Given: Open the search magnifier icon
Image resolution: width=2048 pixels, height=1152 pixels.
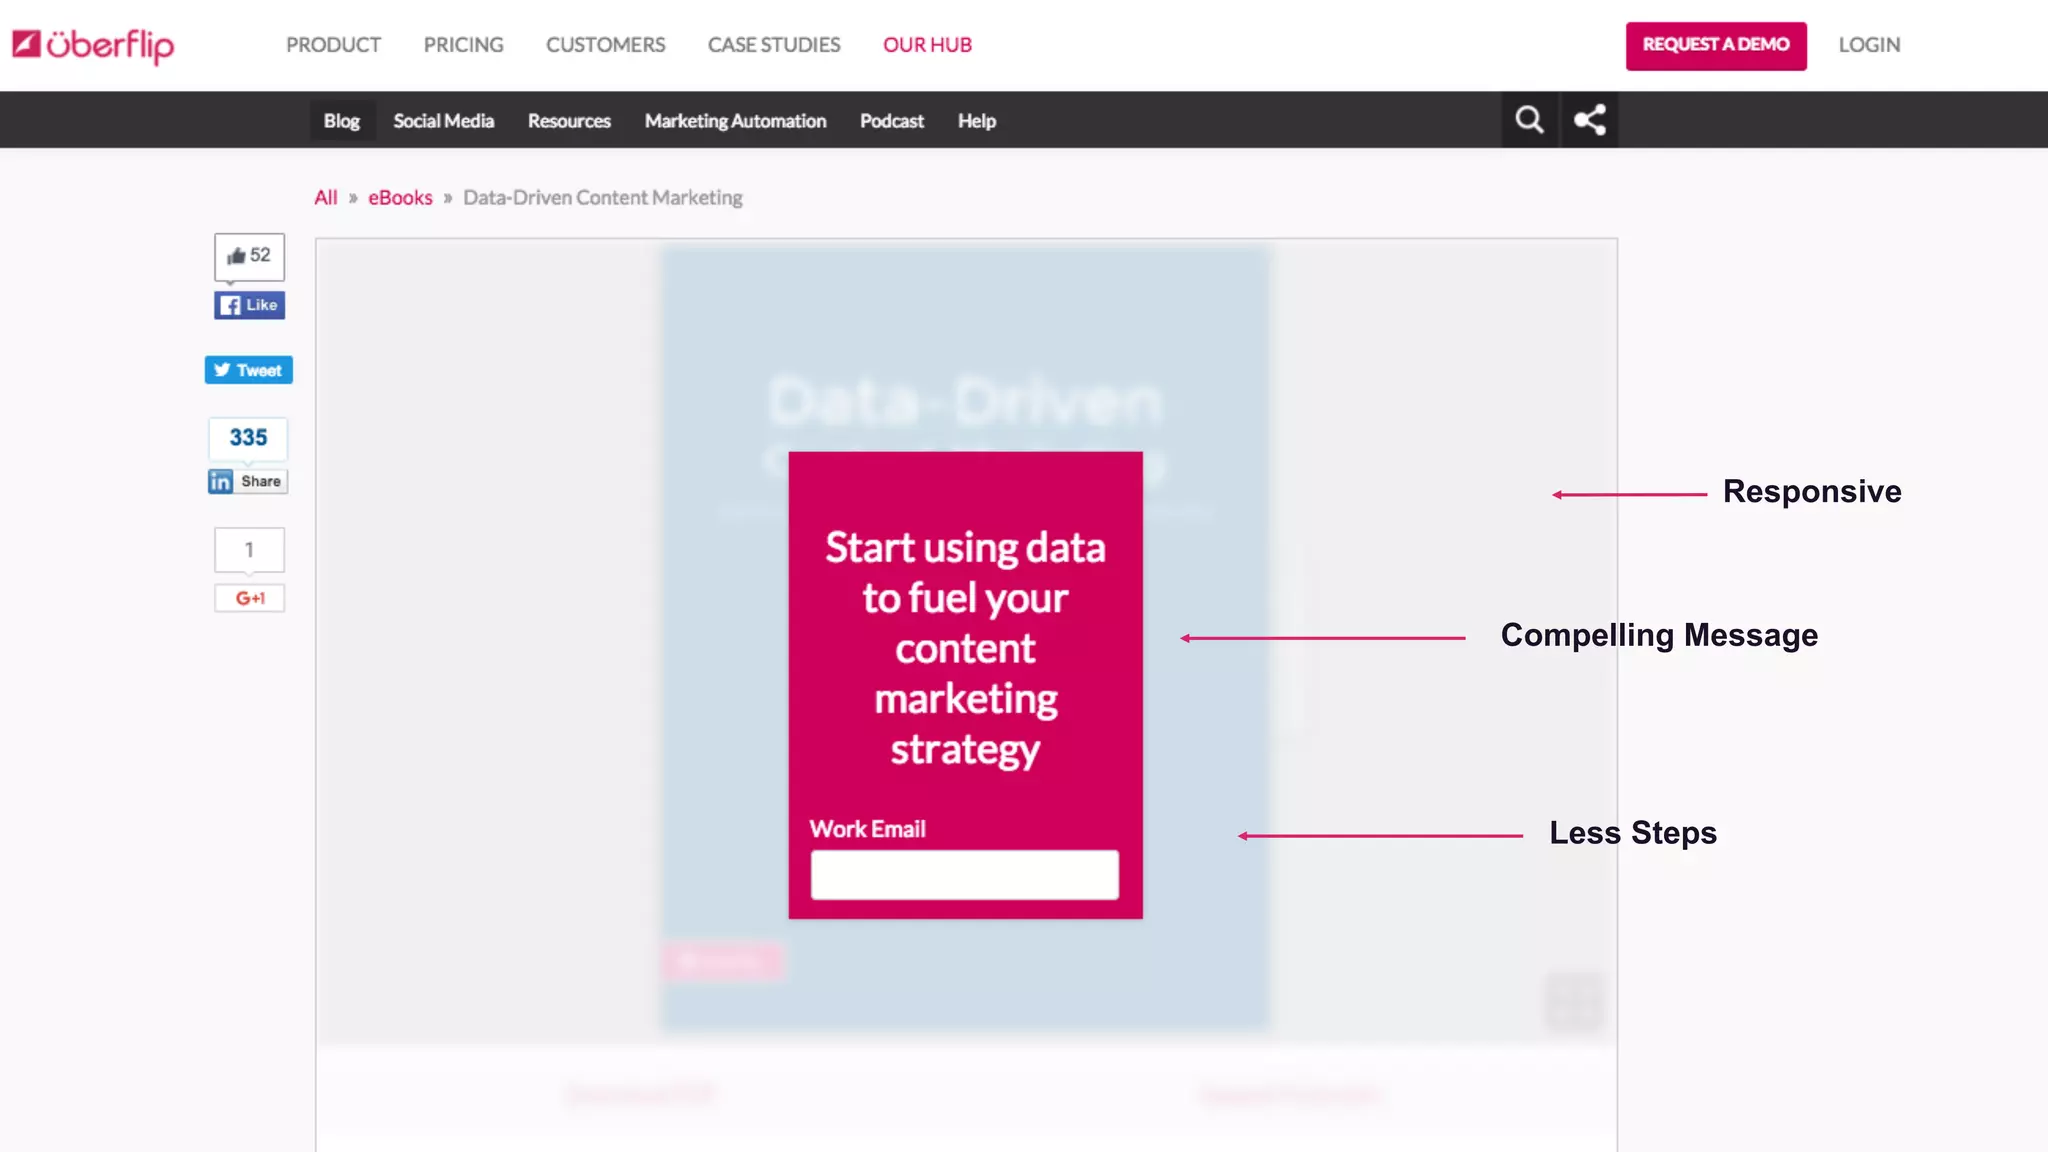Looking at the screenshot, I should pos(1529,120).
